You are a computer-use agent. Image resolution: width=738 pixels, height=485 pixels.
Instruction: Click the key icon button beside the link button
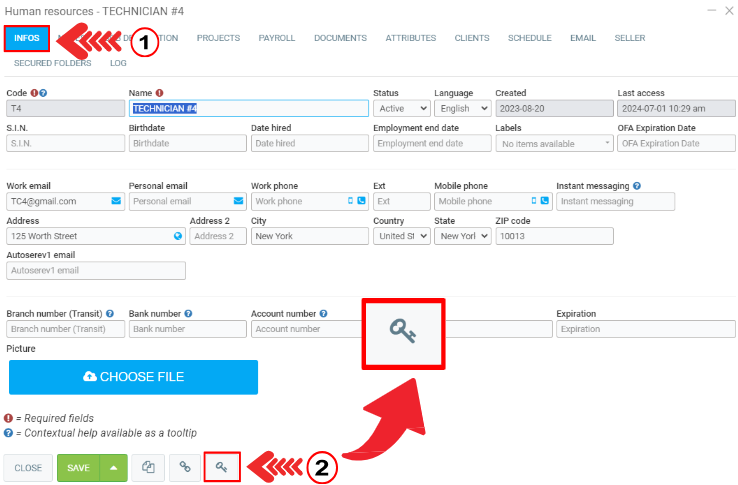[x=222, y=467]
